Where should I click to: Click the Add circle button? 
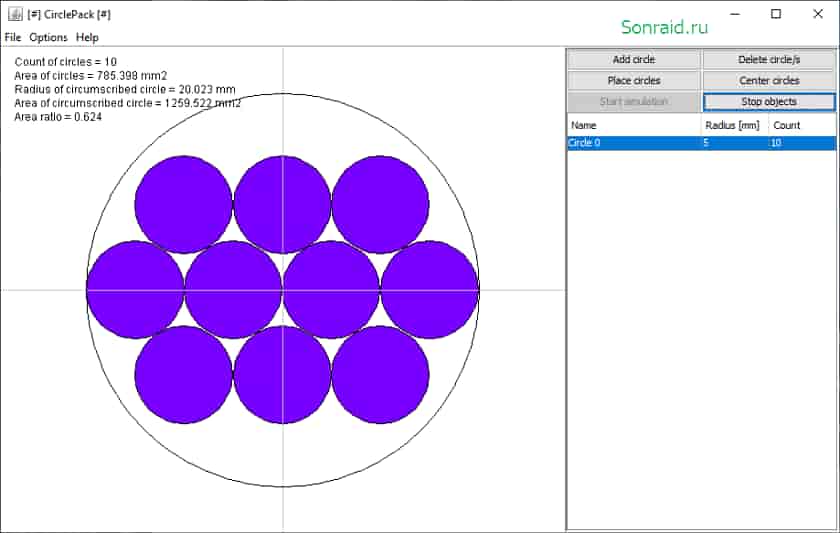634,59
